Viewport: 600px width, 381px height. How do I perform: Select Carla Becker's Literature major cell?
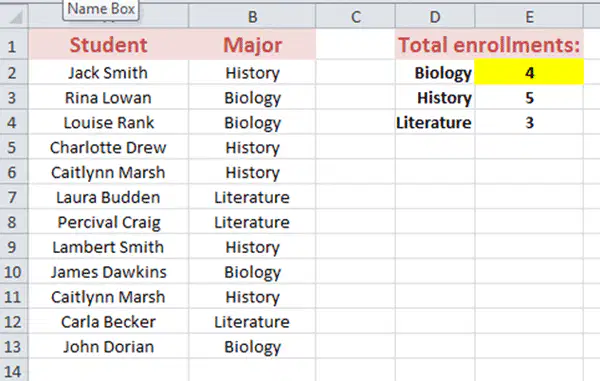pyautogui.click(x=252, y=322)
